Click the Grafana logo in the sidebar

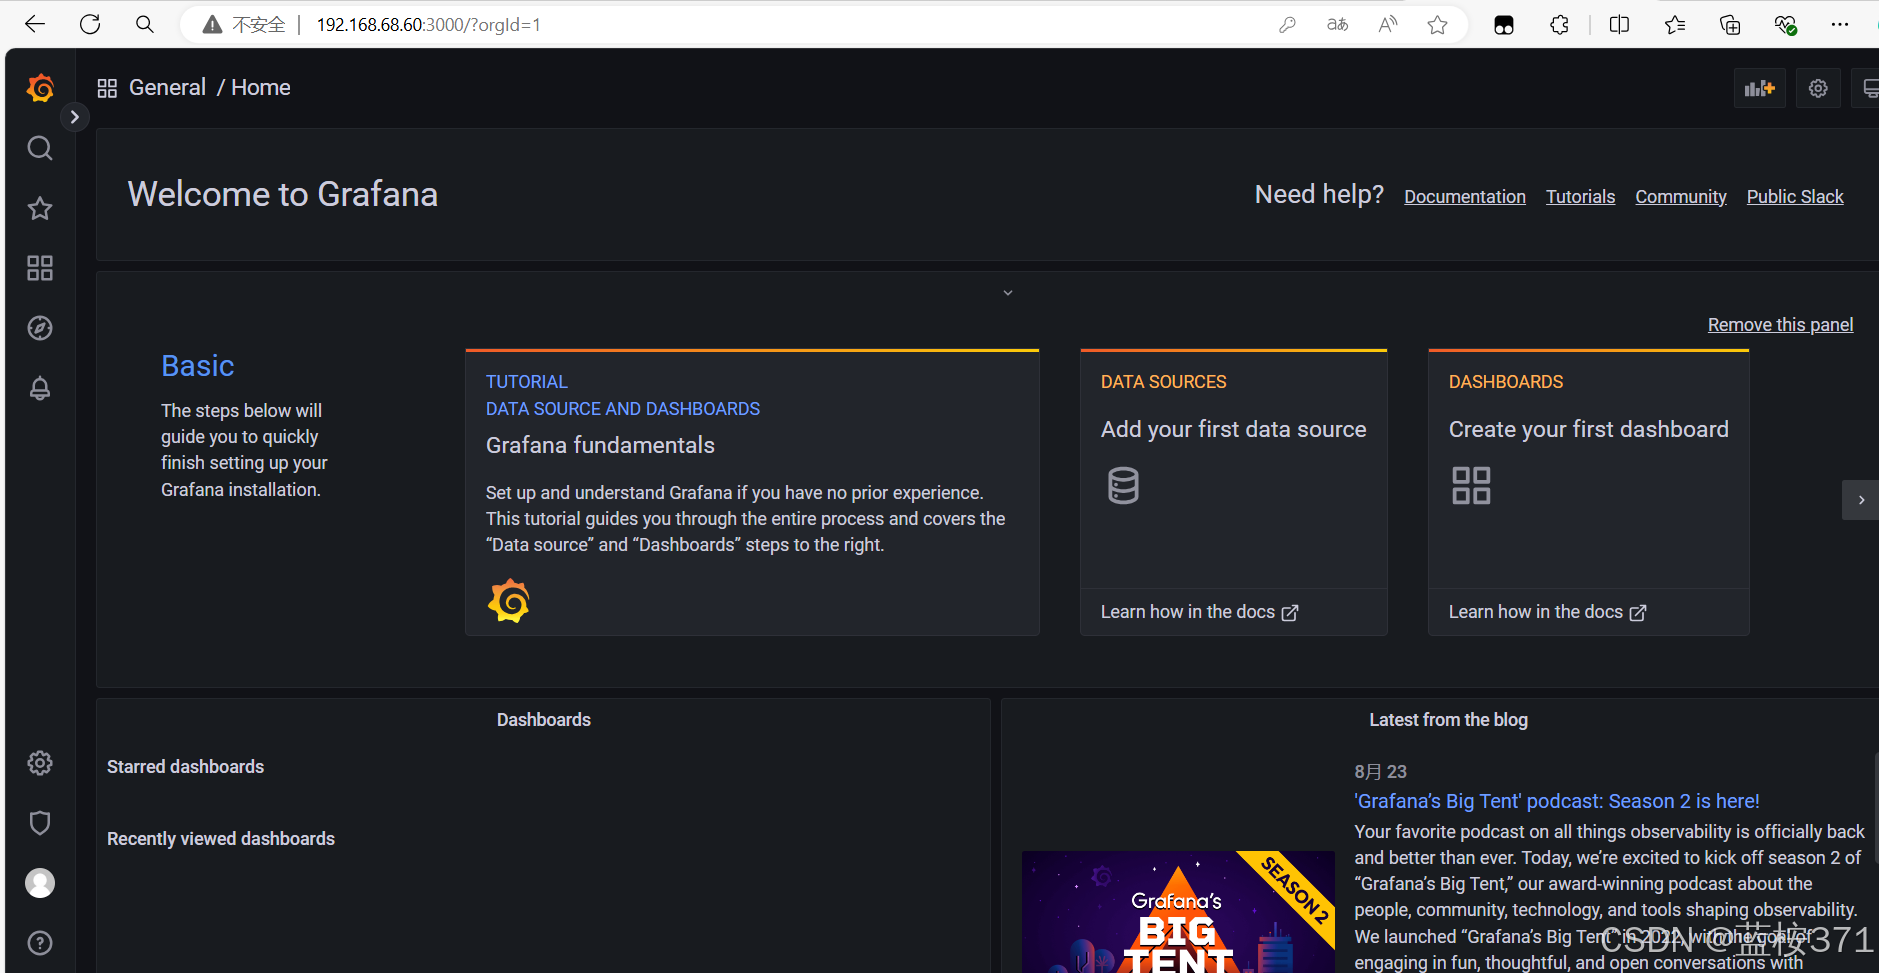coord(40,89)
